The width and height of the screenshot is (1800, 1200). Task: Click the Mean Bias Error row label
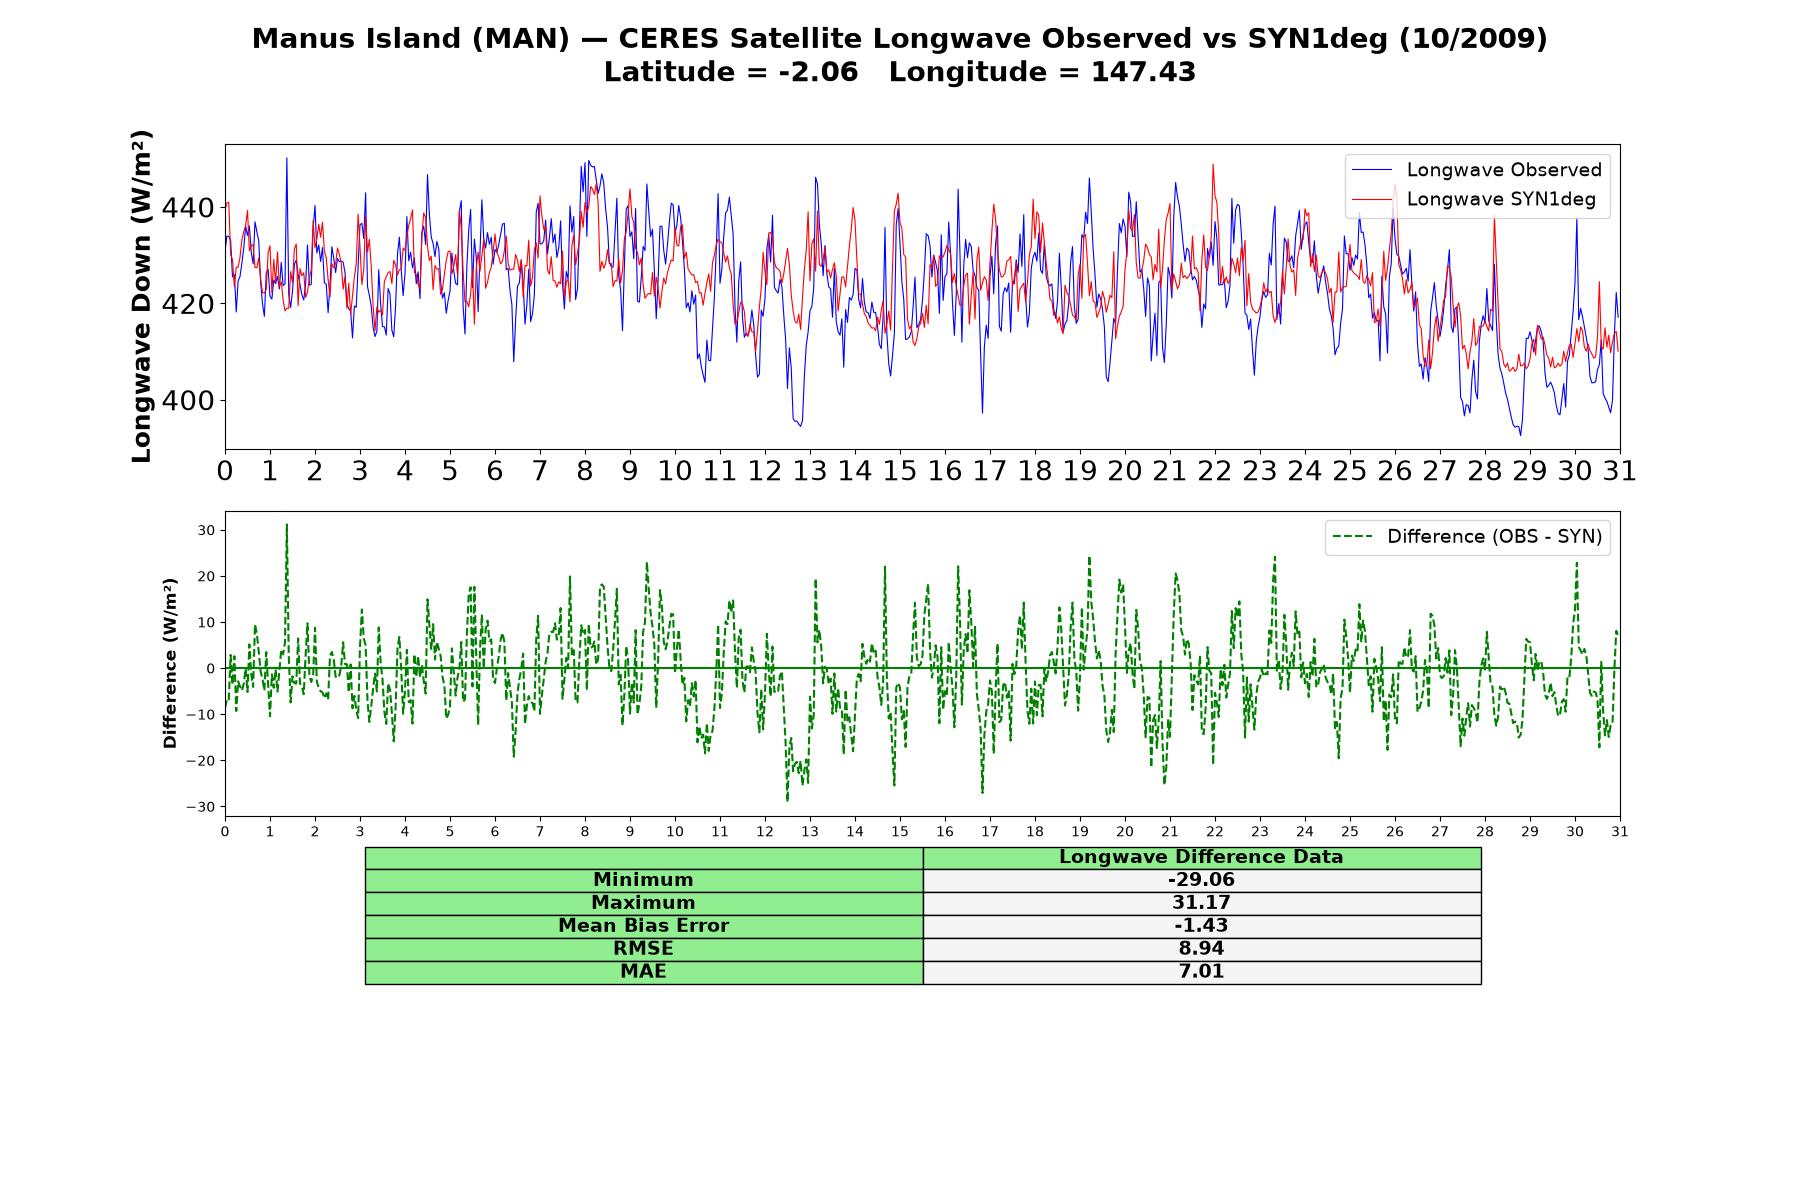coord(644,926)
